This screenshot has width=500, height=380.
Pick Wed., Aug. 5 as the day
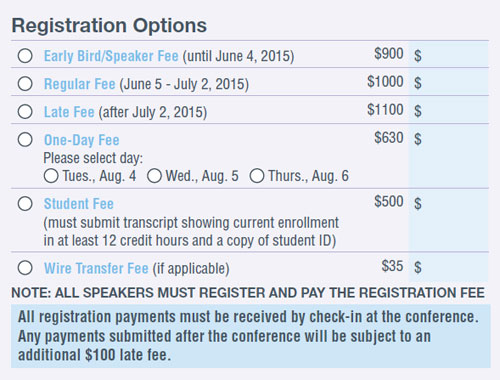(154, 176)
